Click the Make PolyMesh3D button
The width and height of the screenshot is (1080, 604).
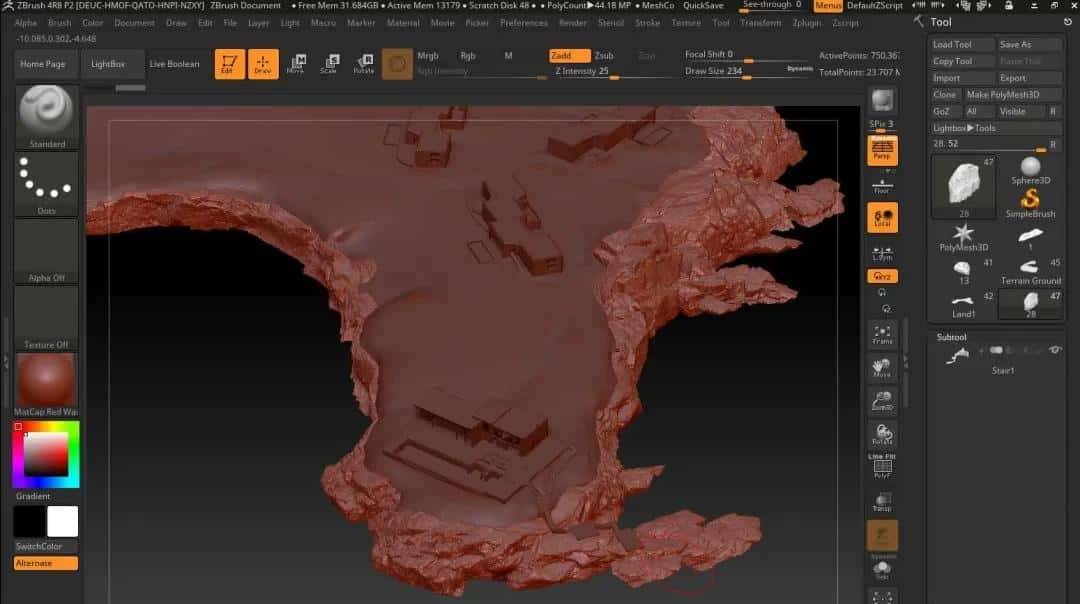coord(1005,94)
